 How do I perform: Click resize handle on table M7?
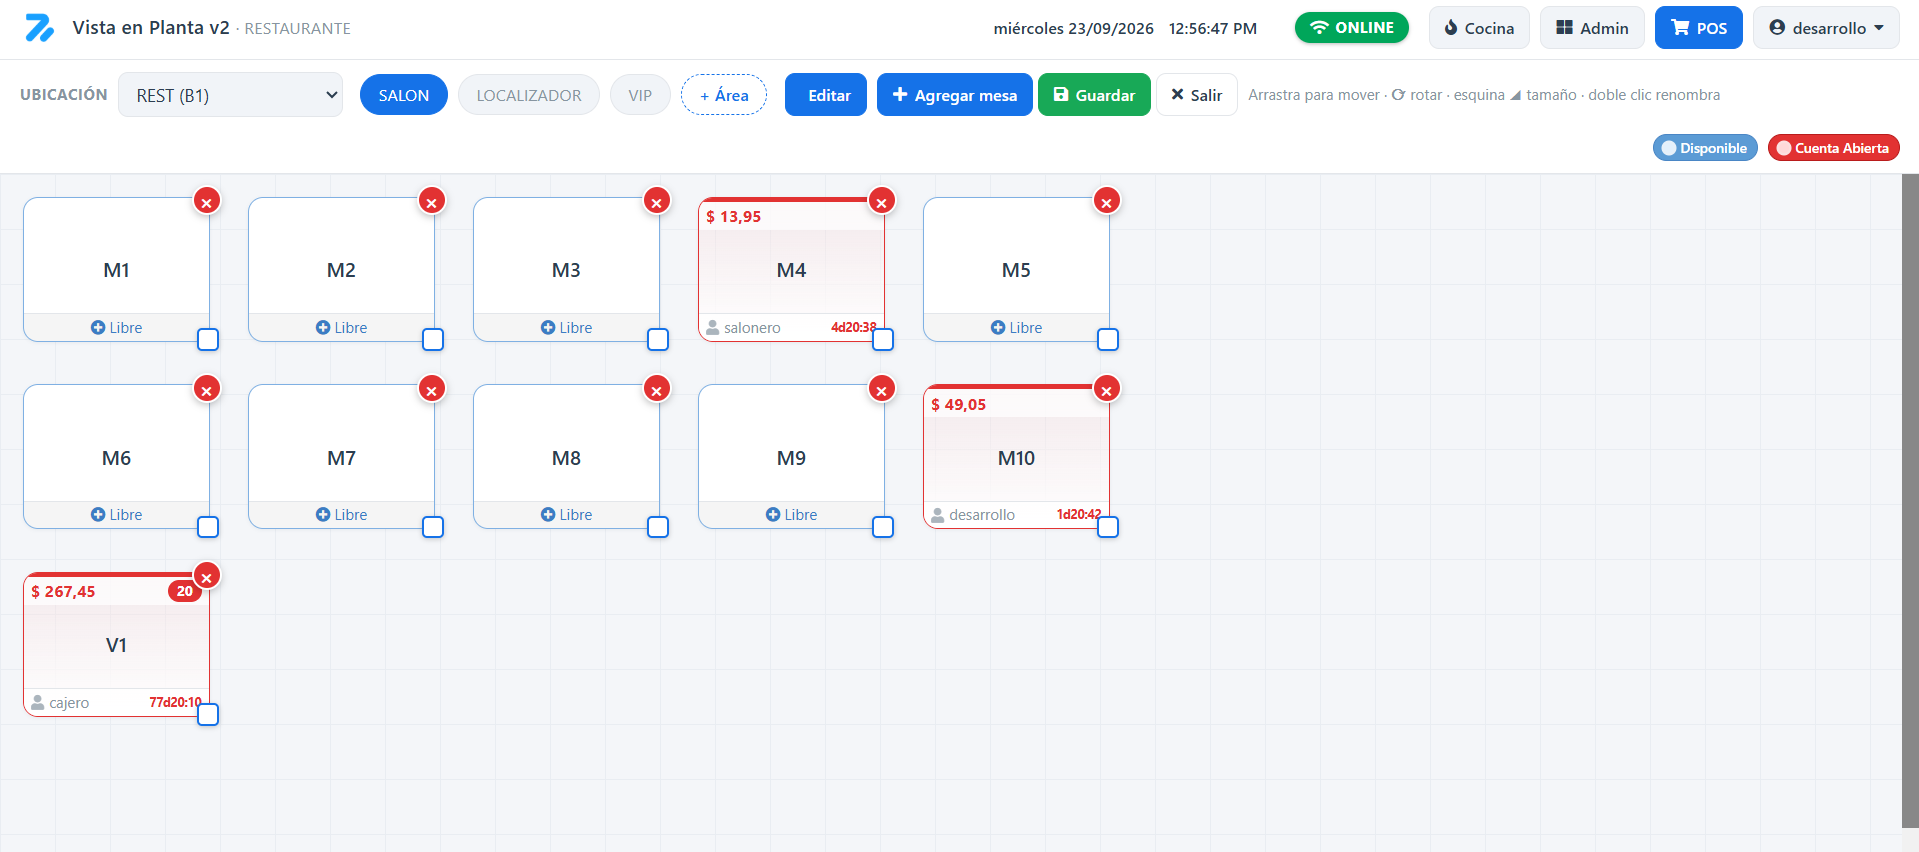tap(433, 527)
